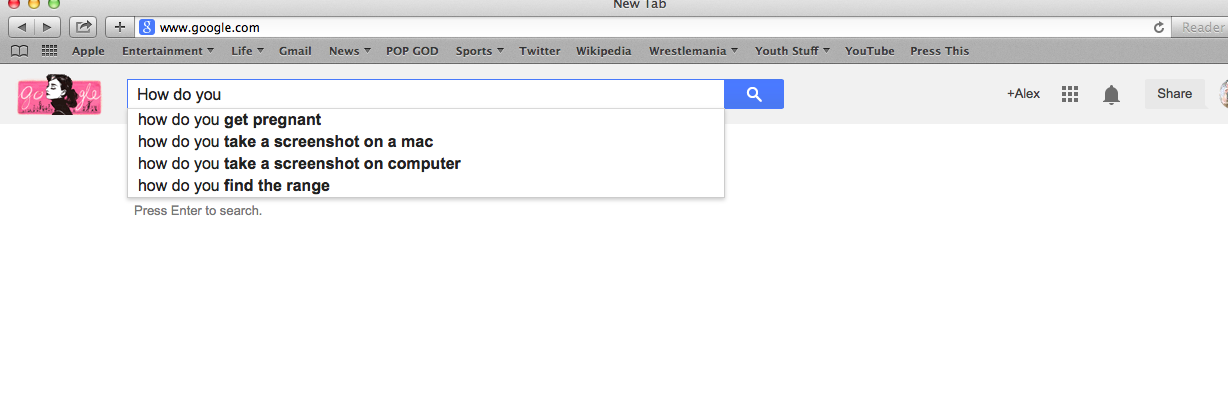Select suggestion "take a screenshot on a mac"
The image size is (1228, 419).
[x=285, y=142]
